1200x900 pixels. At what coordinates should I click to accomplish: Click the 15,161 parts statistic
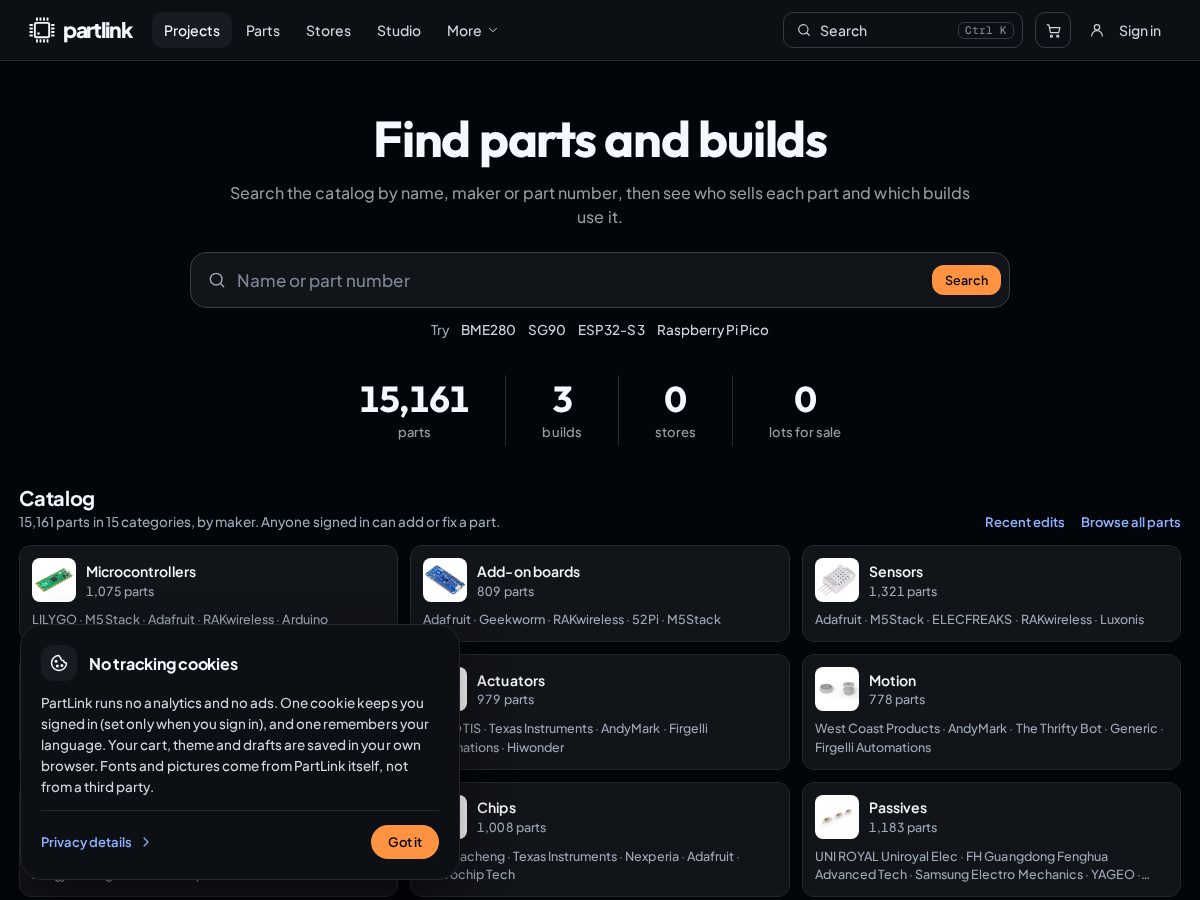[414, 410]
